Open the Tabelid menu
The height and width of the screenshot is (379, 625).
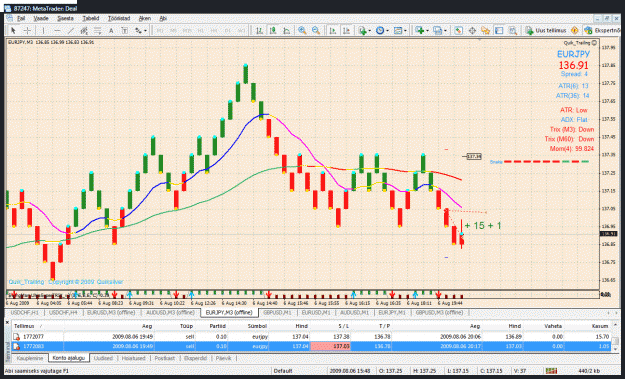tap(90, 18)
